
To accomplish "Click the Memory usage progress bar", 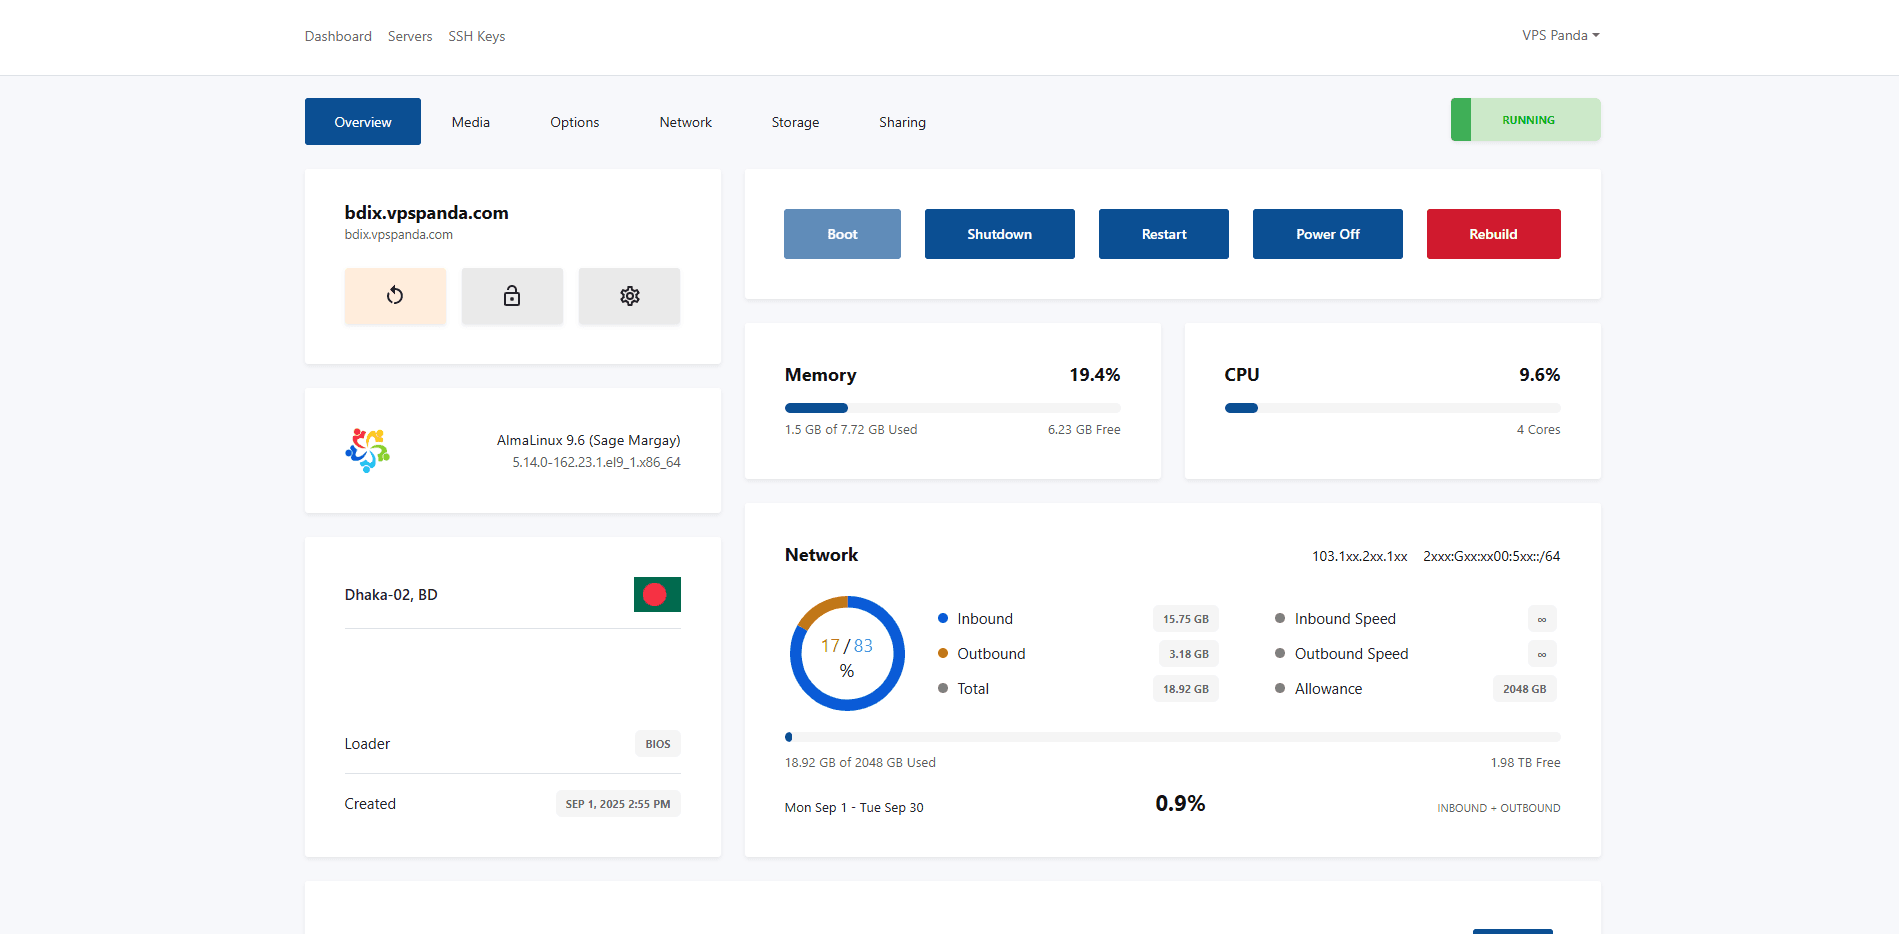I will coord(952,407).
